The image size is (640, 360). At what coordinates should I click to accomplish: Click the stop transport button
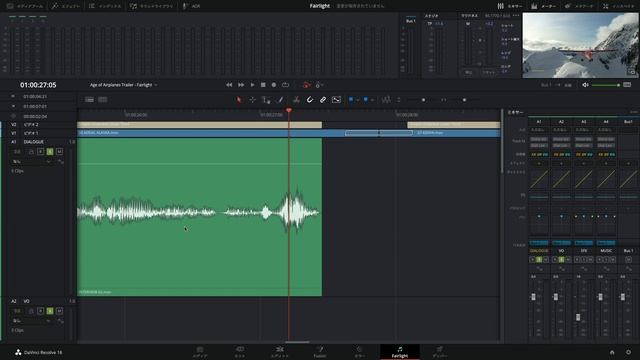click(x=263, y=85)
